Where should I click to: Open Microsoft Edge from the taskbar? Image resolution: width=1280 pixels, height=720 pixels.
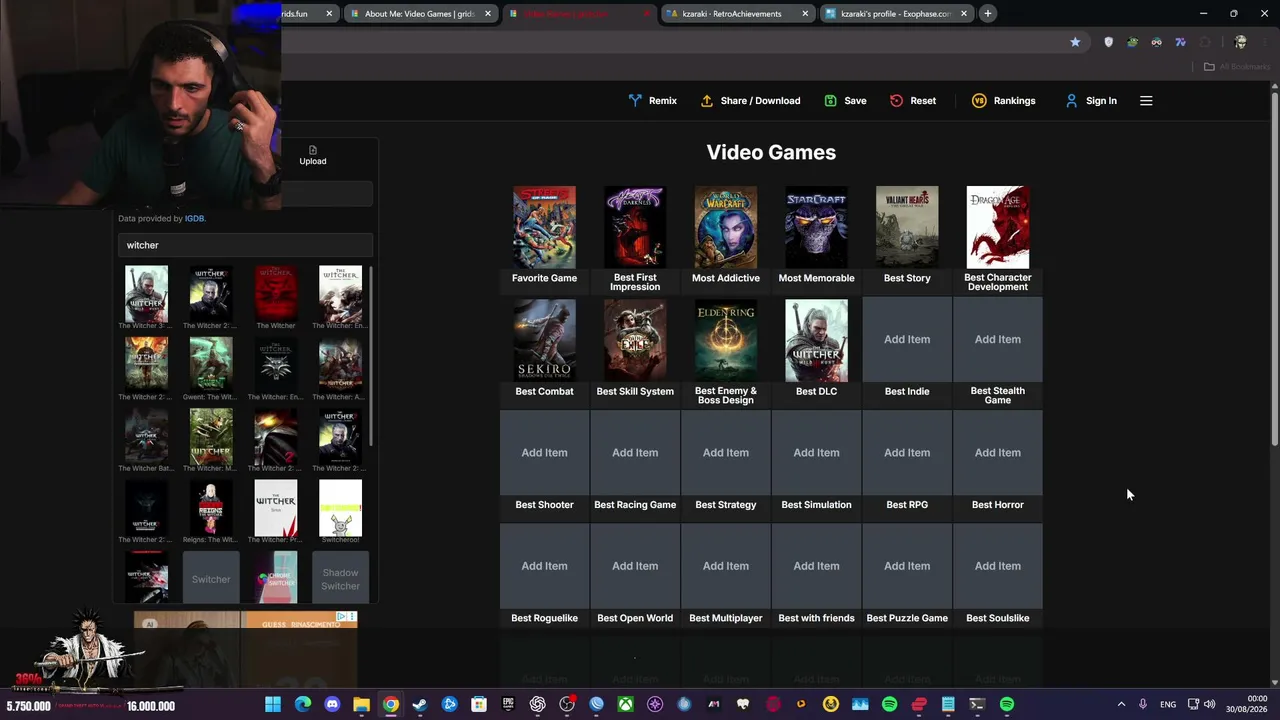tap(303, 705)
